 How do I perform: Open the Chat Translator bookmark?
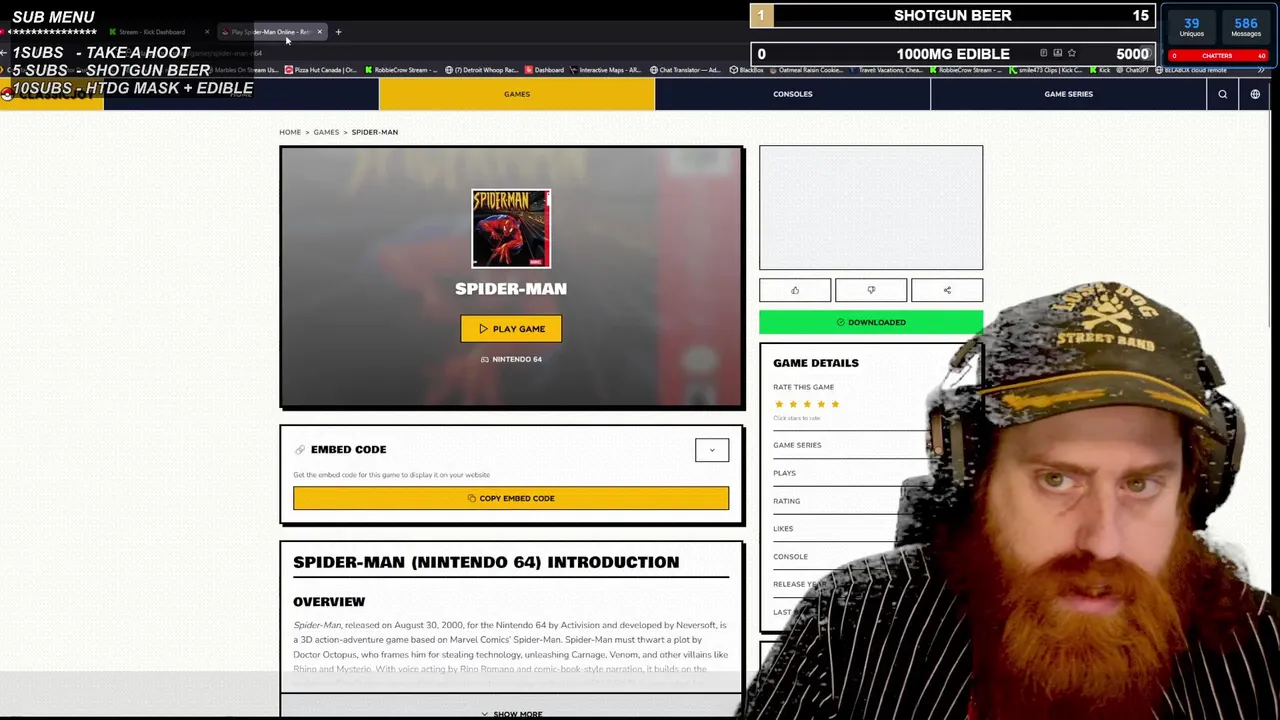(685, 70)
